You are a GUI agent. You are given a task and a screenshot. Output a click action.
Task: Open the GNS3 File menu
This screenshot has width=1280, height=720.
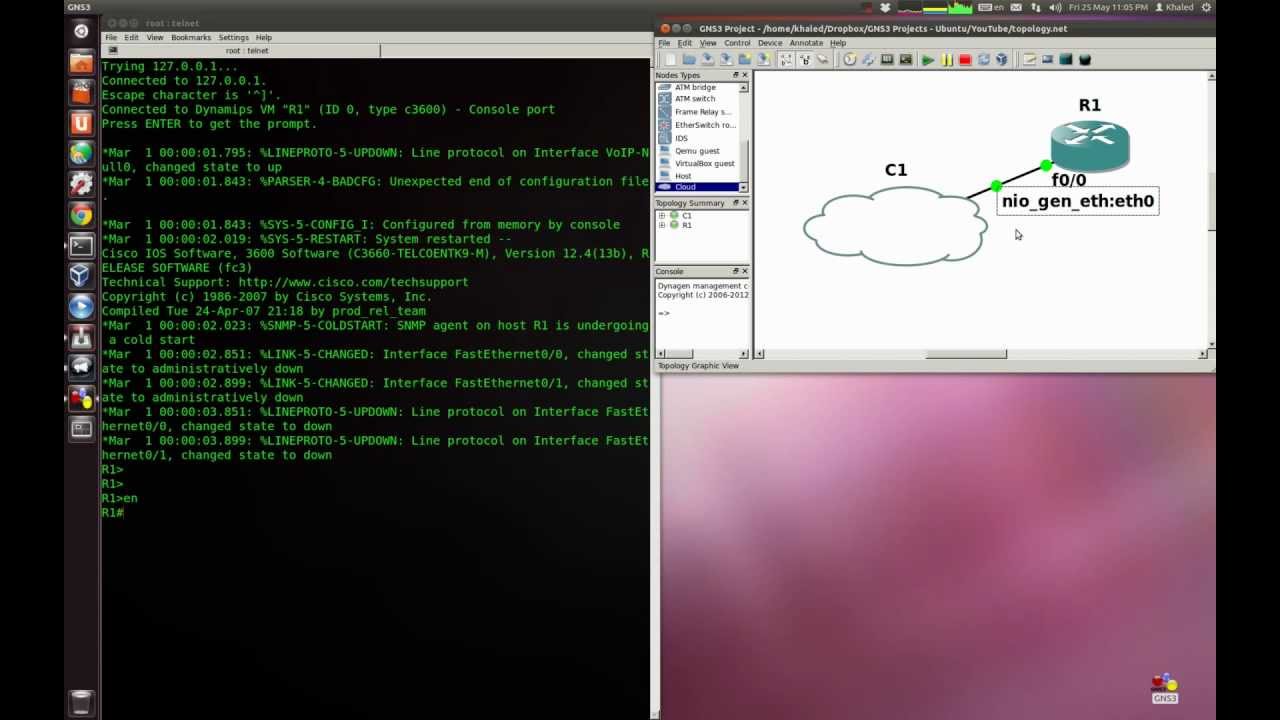tap(664, 43)
